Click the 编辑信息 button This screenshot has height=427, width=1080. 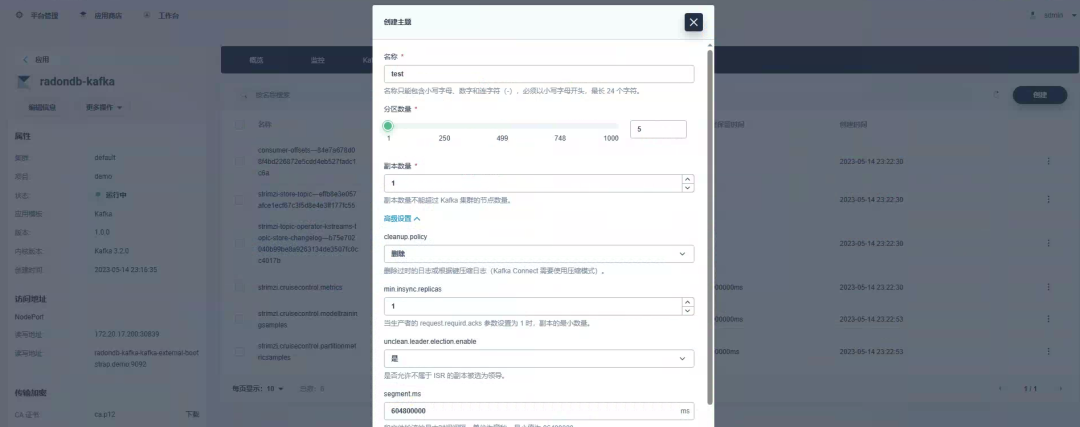(x=42, y=107)
